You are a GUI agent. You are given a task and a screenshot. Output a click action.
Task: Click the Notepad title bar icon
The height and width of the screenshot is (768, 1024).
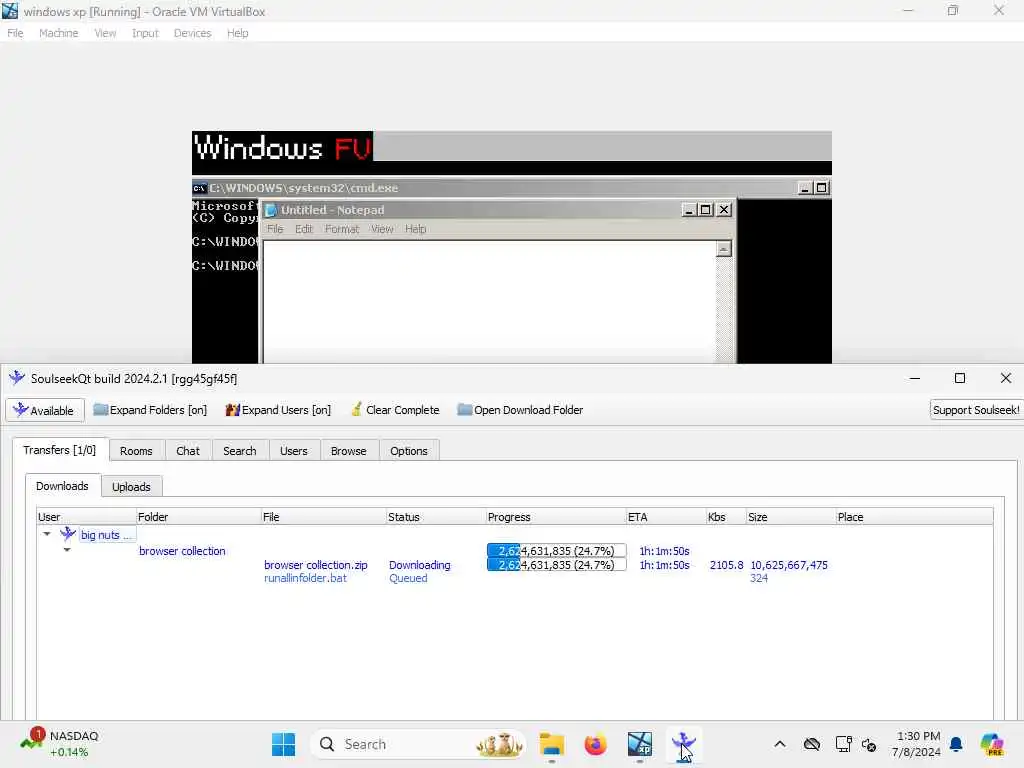click(x=270, y=210)
